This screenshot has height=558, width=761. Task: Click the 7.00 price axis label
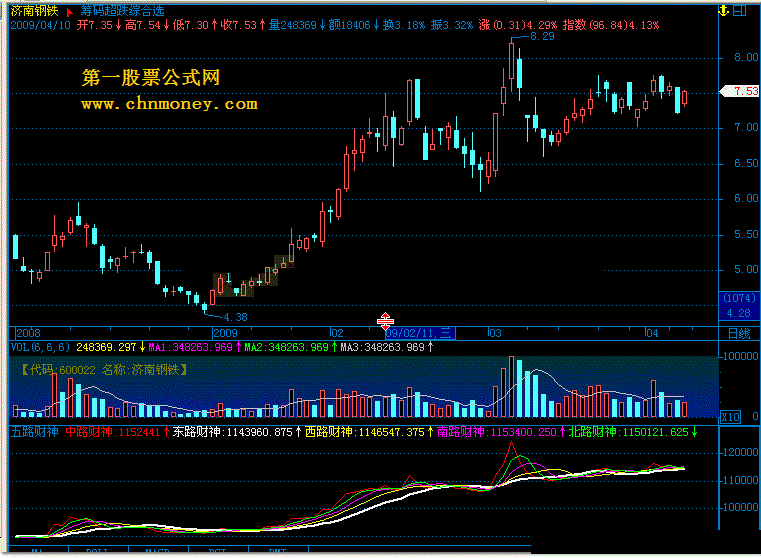746,128
